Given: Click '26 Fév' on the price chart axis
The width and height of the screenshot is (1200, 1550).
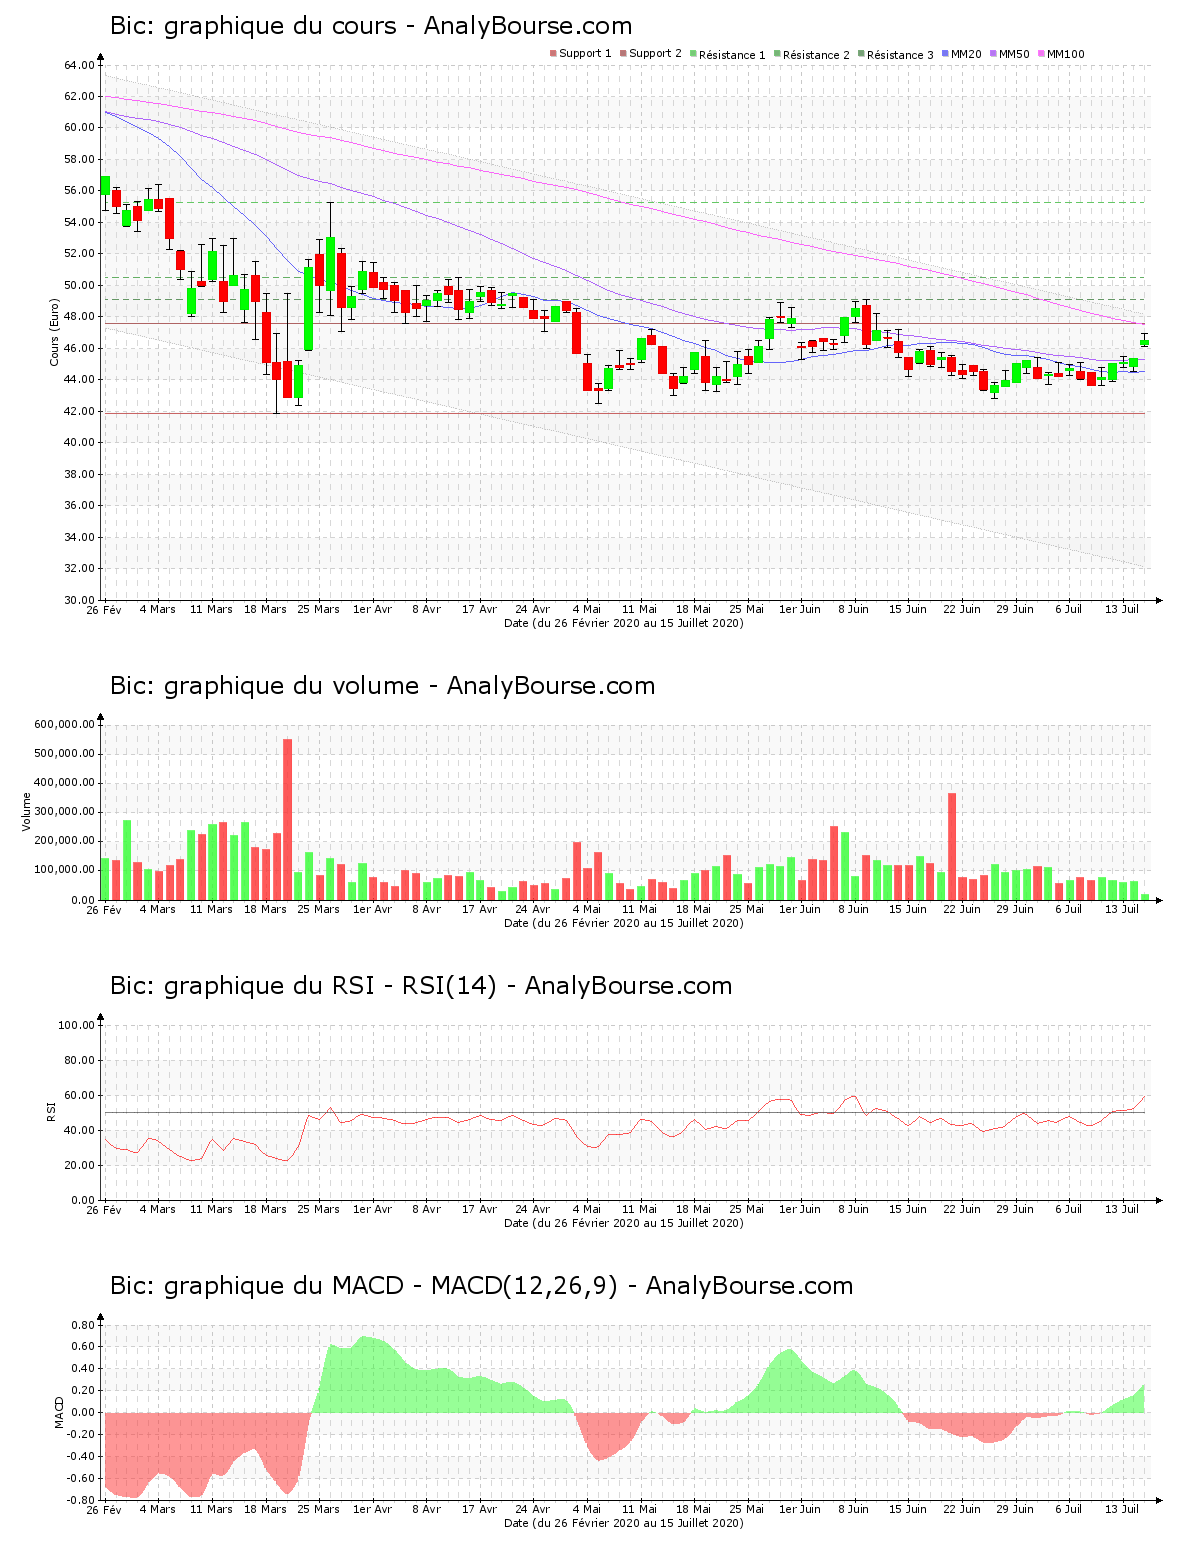Looking at the screenshot, I should pyautogui.click(x=103, y=609).
